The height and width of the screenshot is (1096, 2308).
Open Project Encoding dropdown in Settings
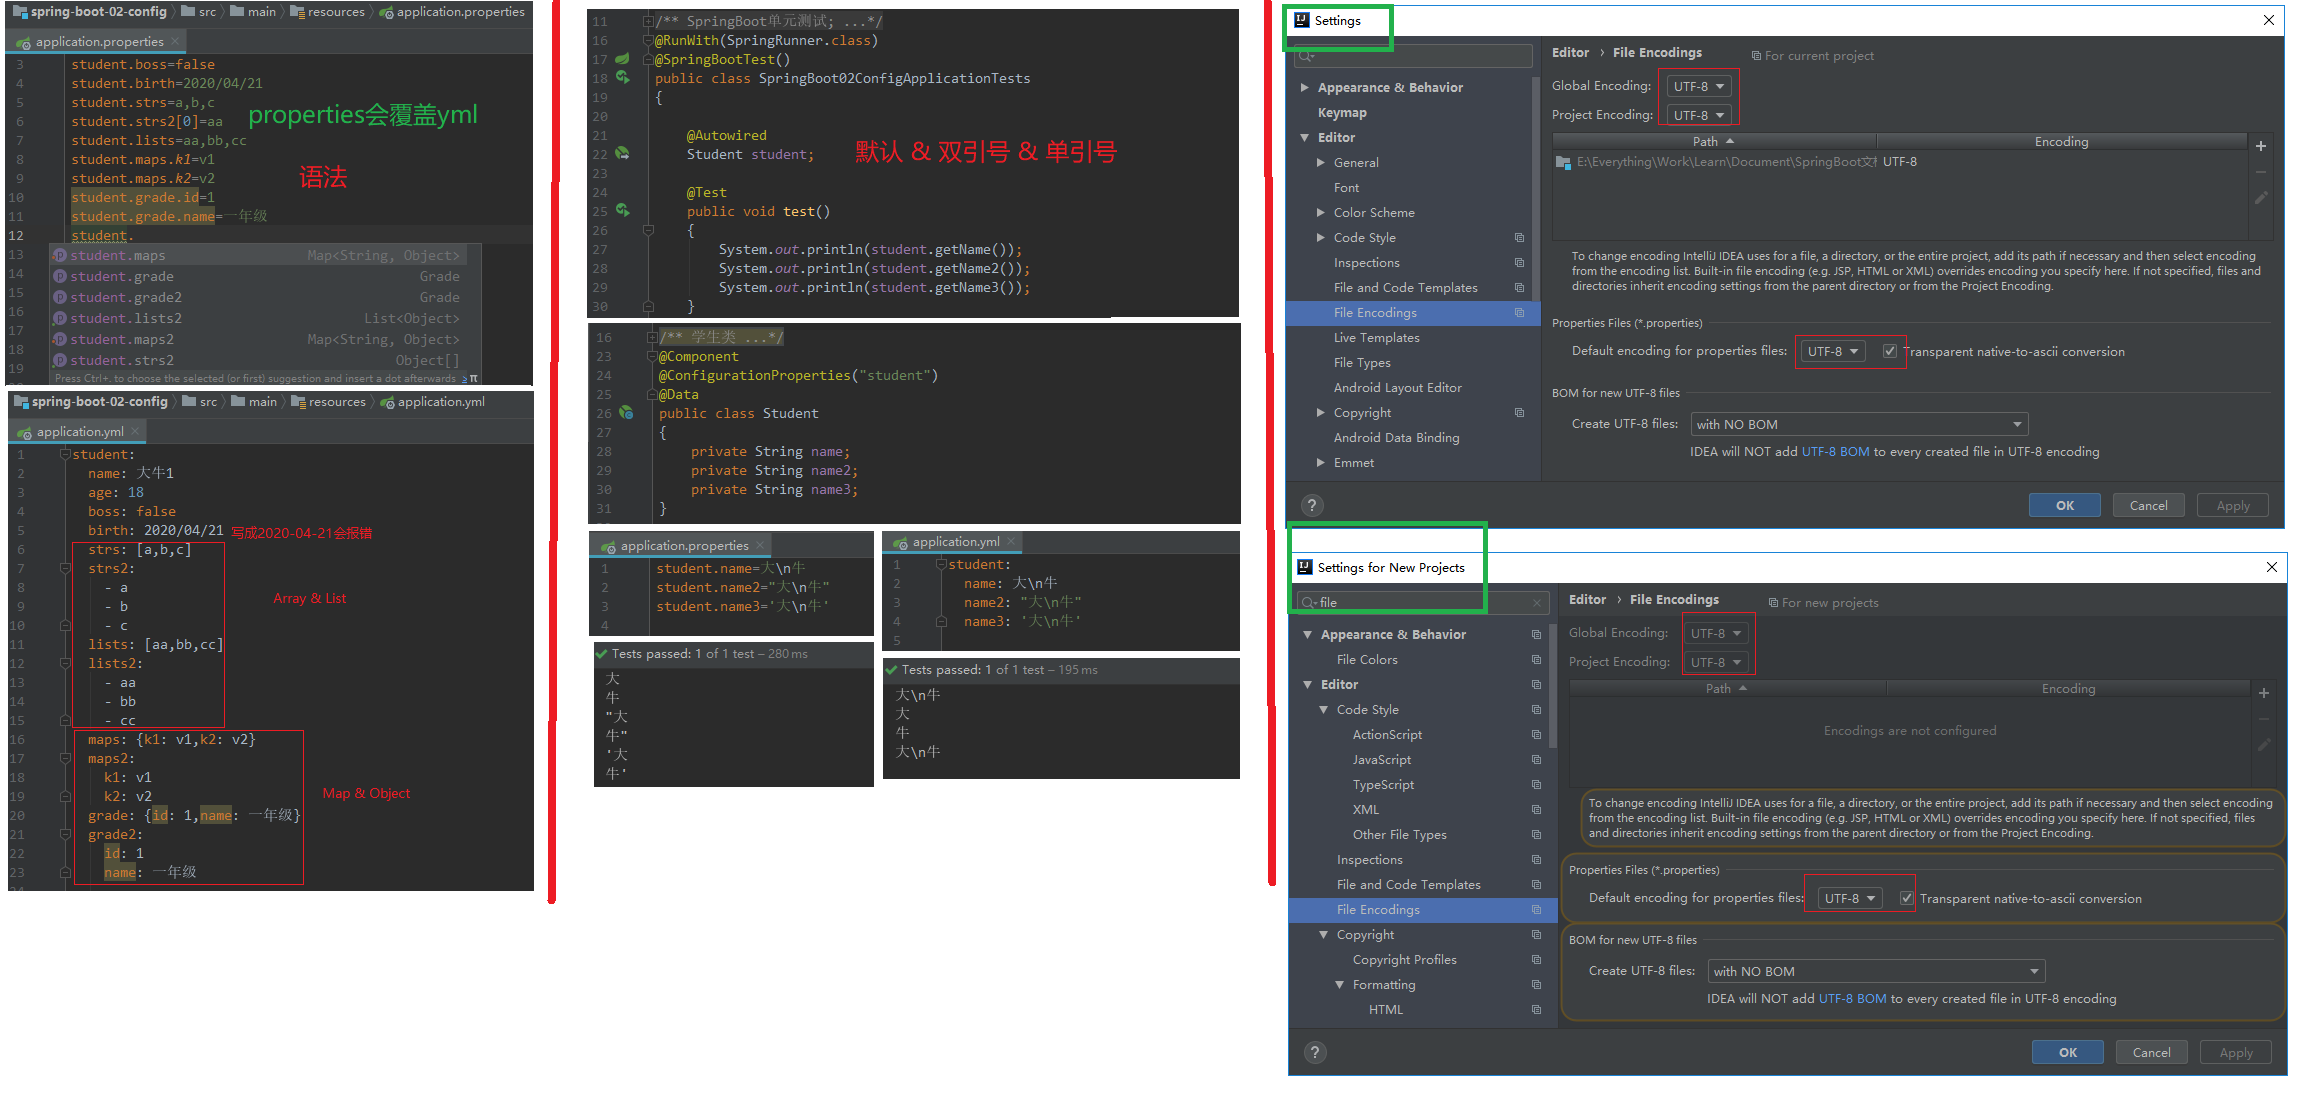click(1699, 115)
